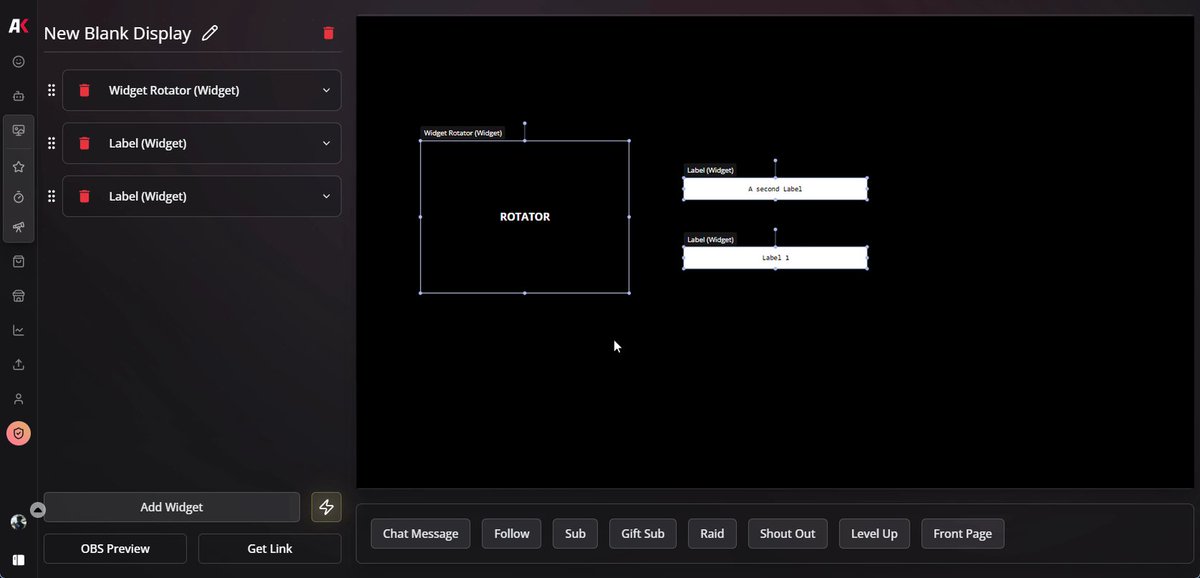The width and height of the screenshot is (1200, 578).
Task: Grab the second Label row drag handle
Action: coord(51,196)
